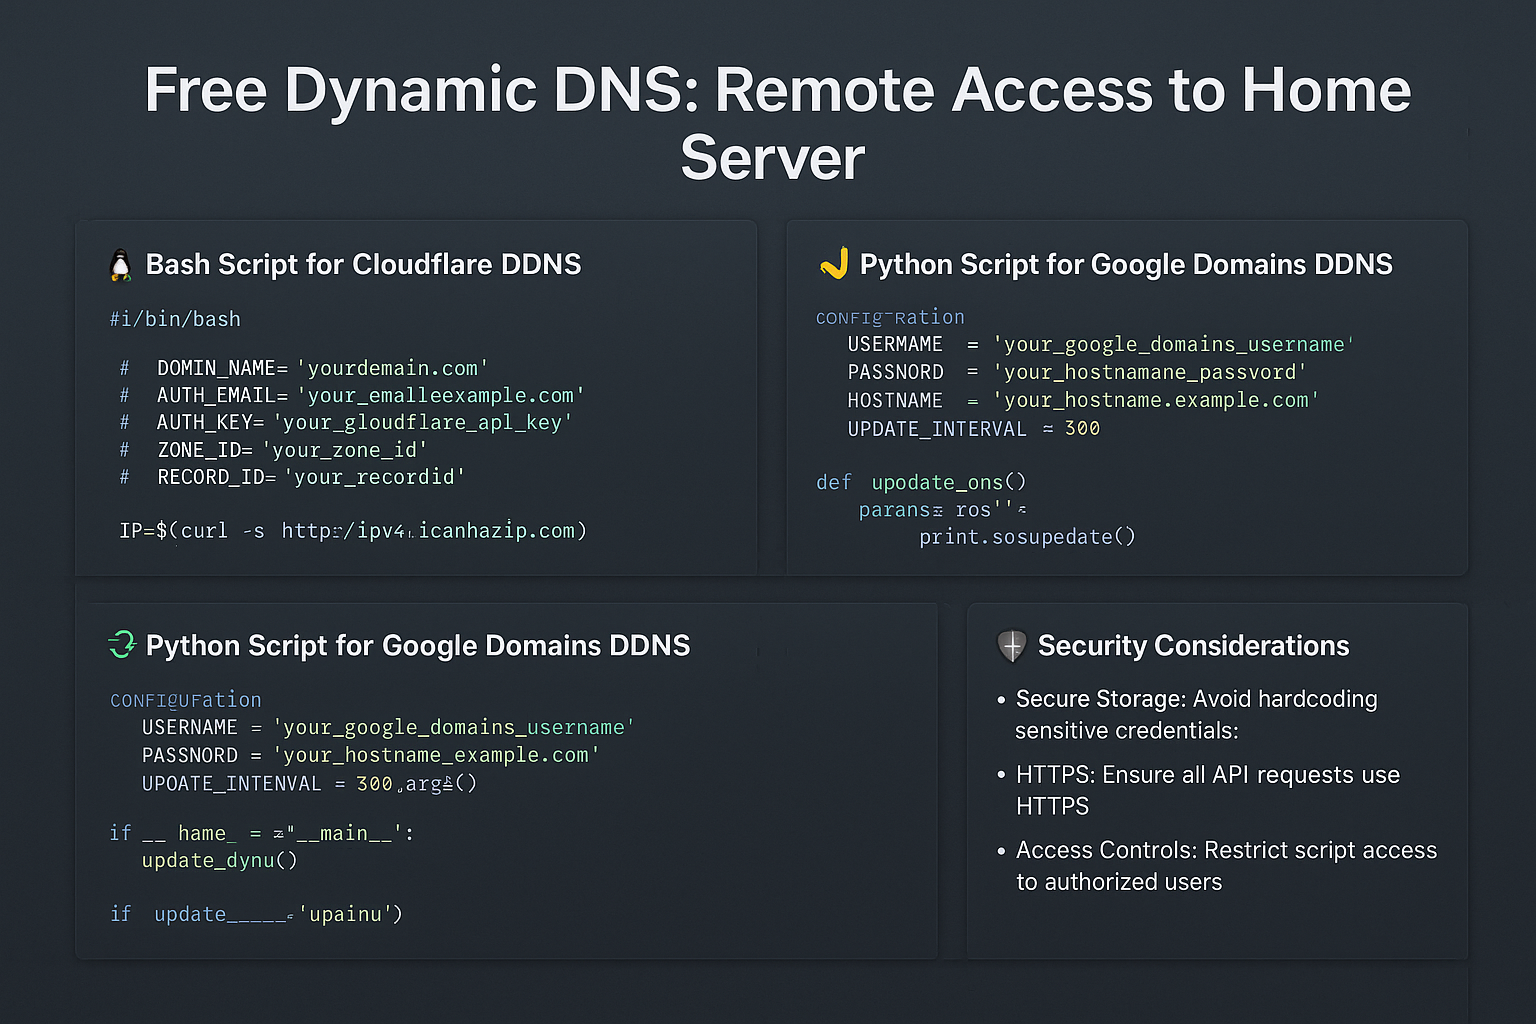Click the 'Security Considerations' heading
Image resolution: width=1536 pixels, height=1024 pixels.
pyautogui.click(x=1193, y=645)
